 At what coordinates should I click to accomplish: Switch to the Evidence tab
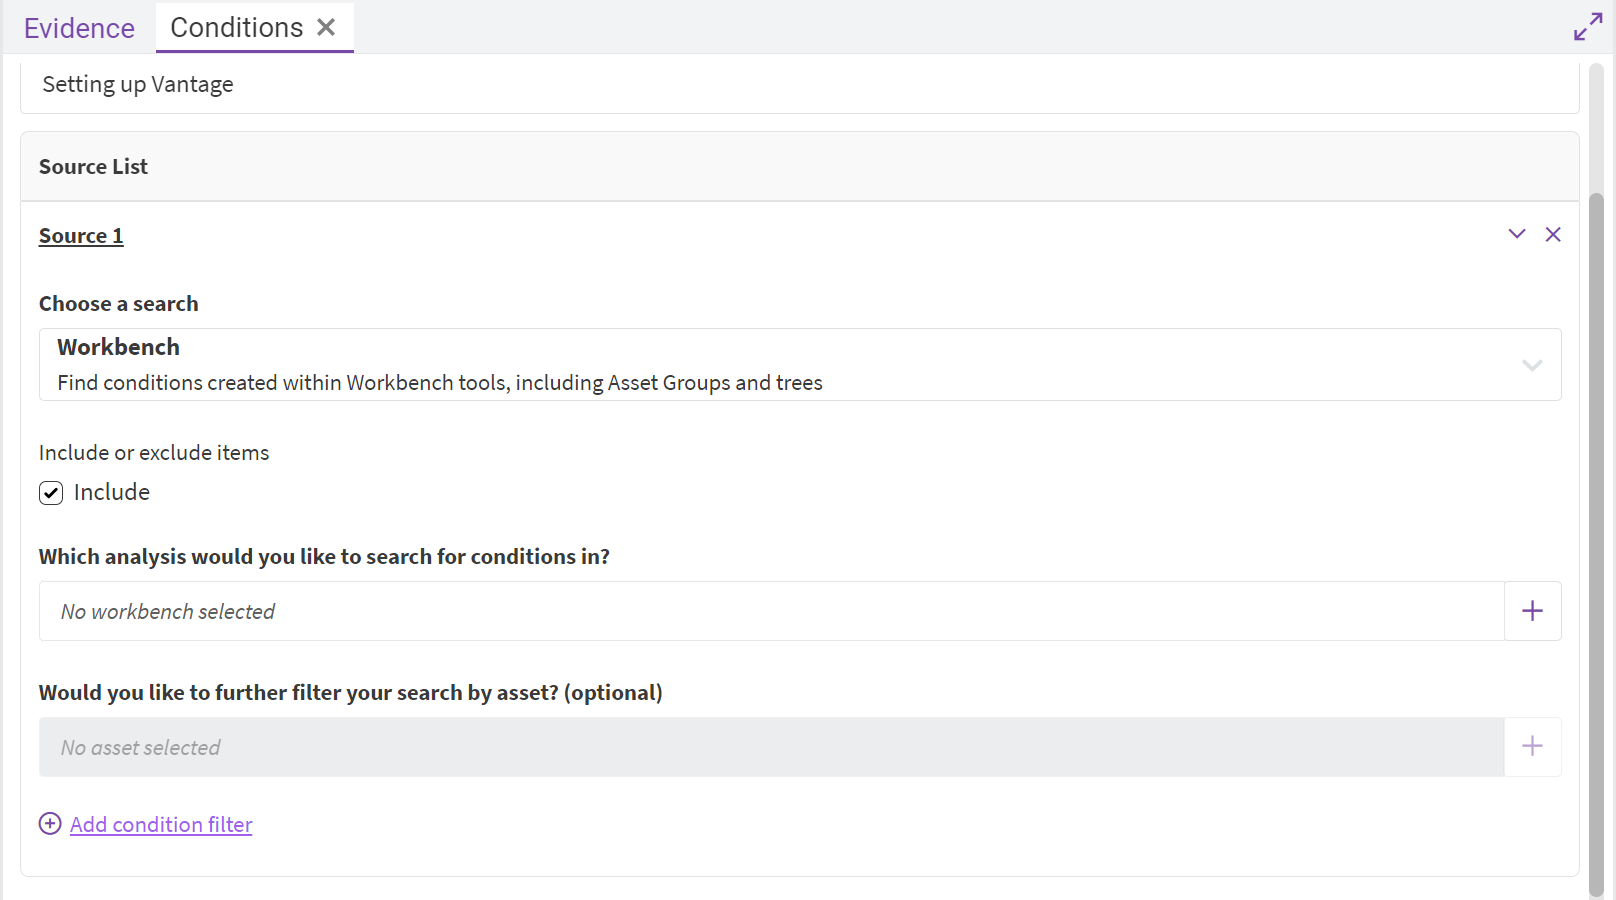79,28
